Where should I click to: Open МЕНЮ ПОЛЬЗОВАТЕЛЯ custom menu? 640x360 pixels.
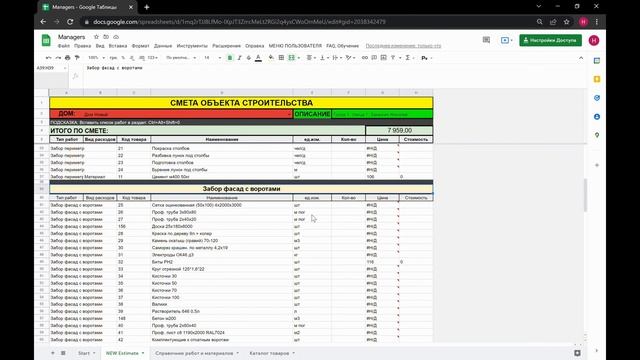295,46
